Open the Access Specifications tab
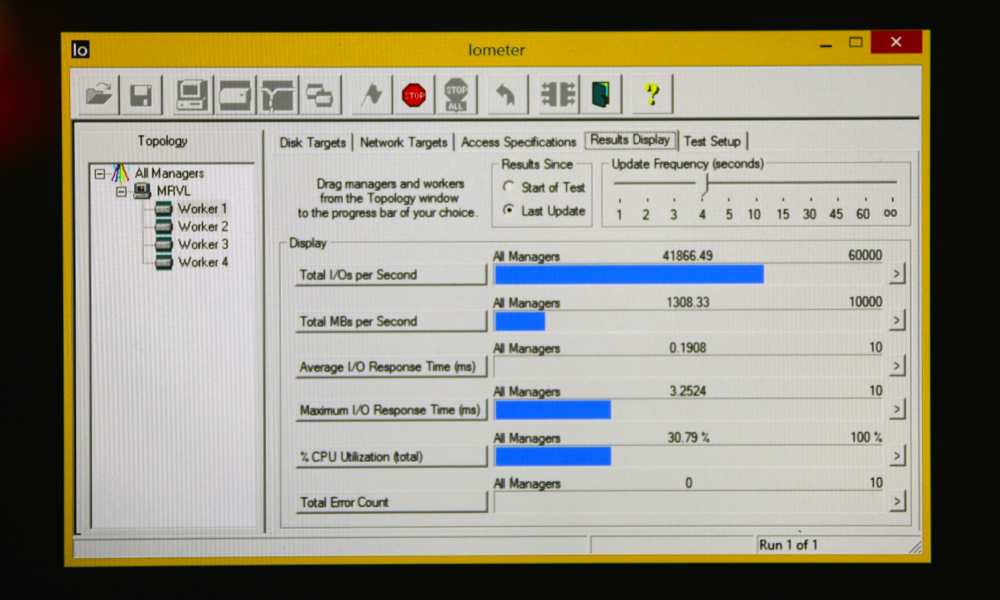1000x600 pixels. point(518,142)
